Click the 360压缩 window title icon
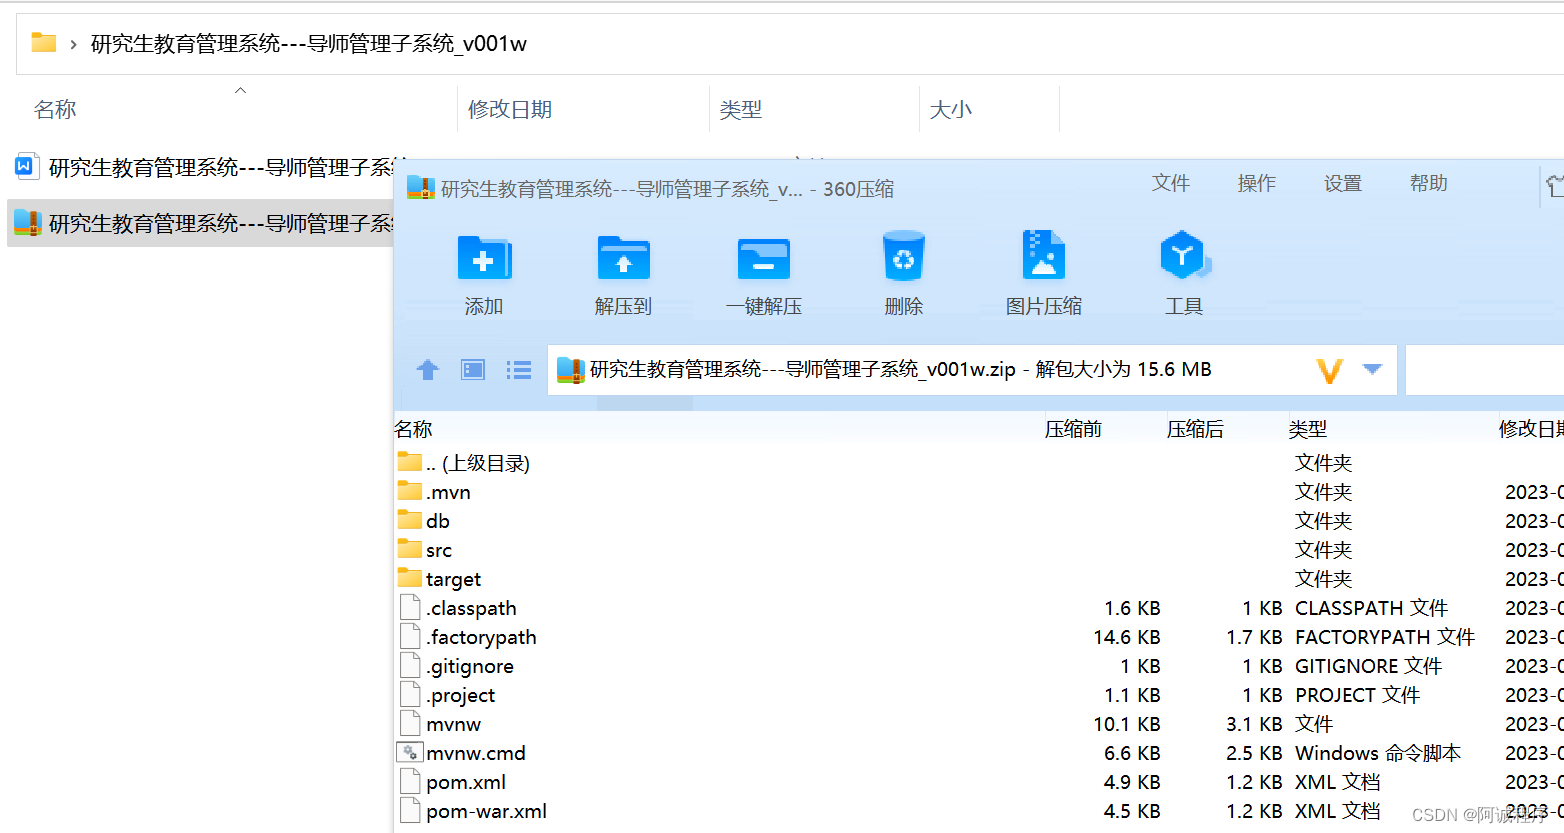Image resolution: width=1564 pixels, height=833 pixels. [x=421, y=188]
